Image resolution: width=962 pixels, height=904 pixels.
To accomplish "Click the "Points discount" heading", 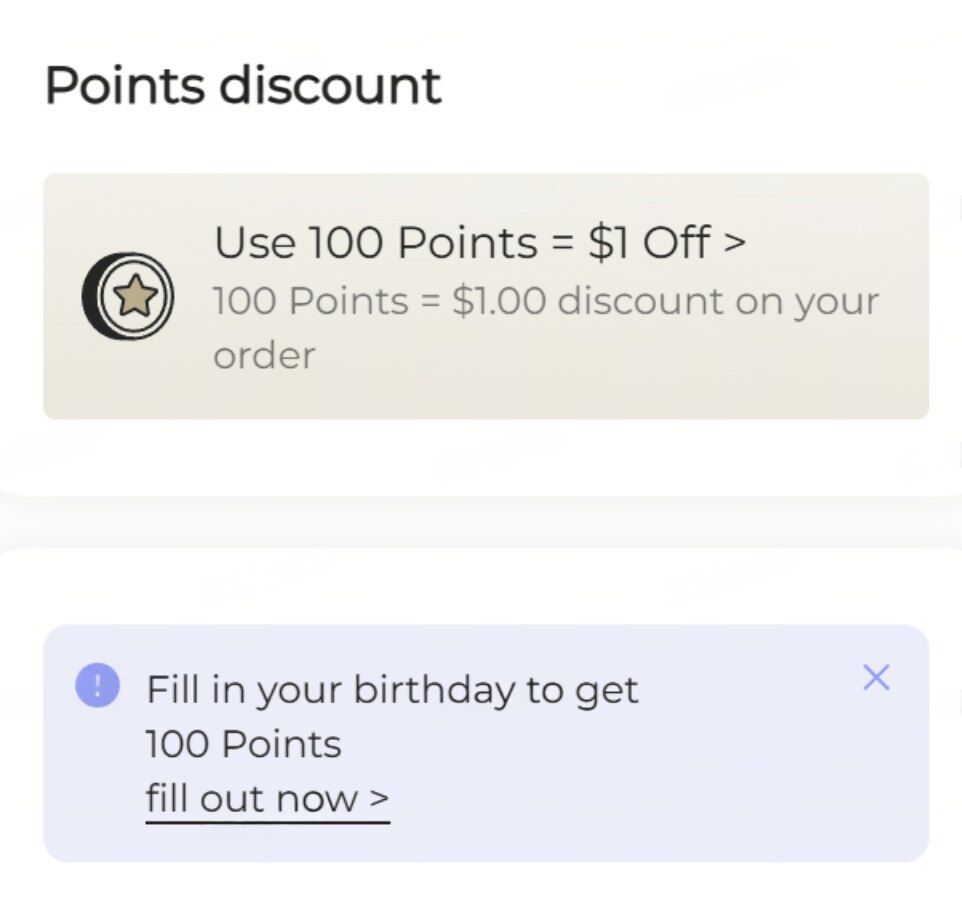I will click(x=243, y=85).
